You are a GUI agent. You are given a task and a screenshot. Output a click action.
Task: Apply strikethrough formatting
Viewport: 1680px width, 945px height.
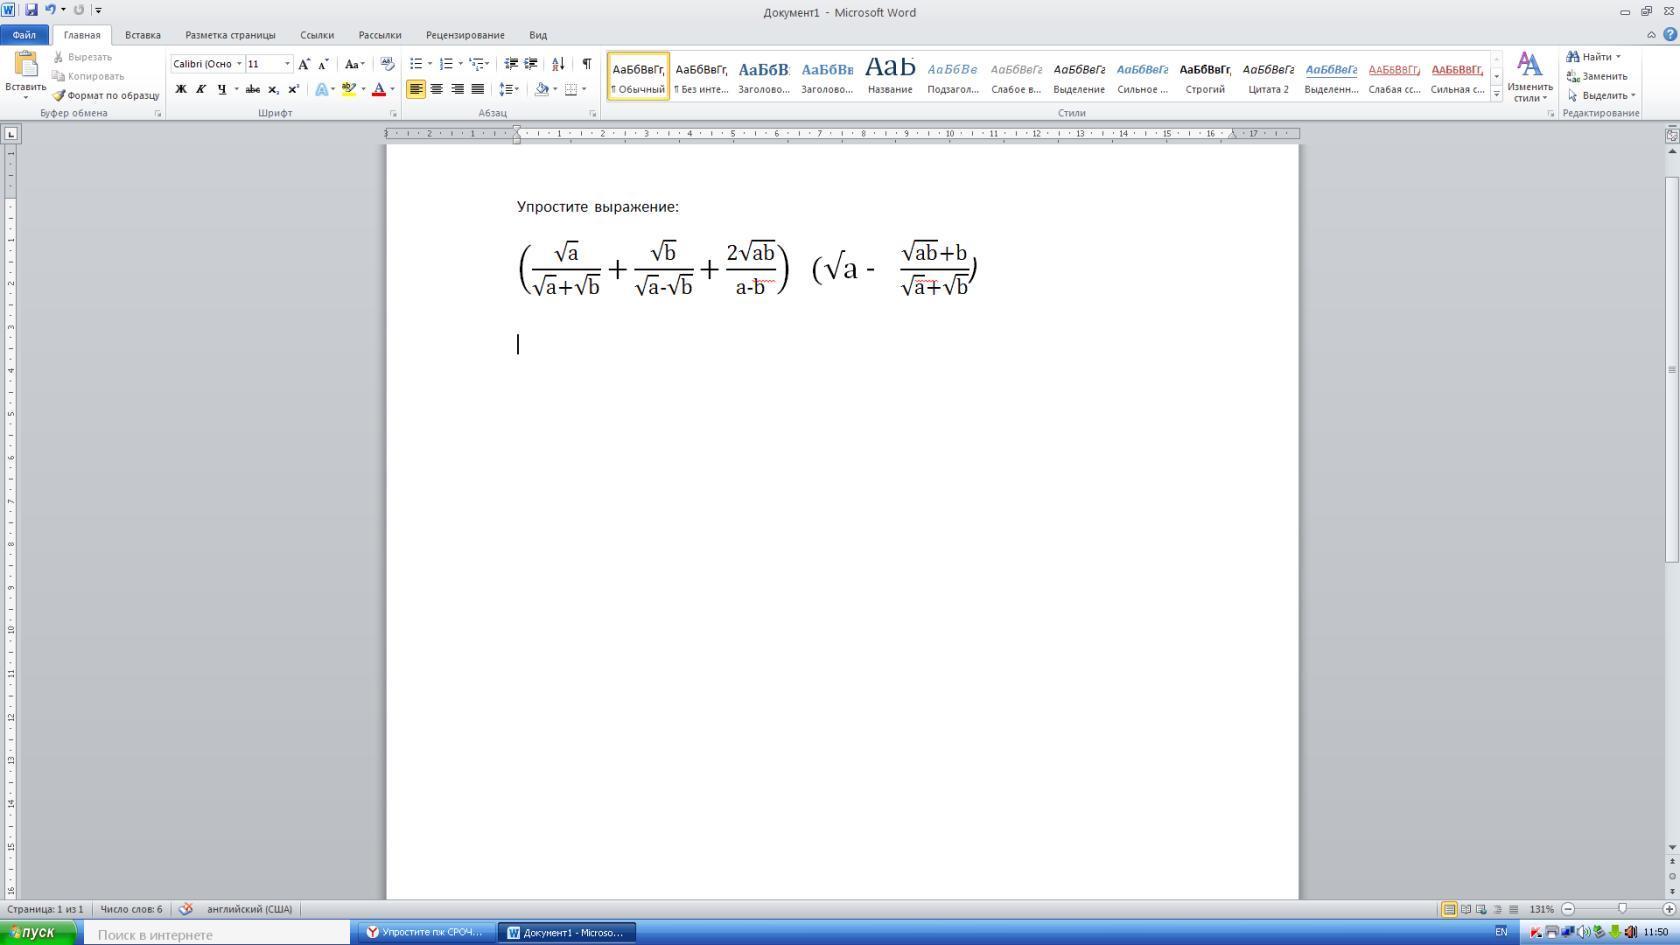point(252,89)
